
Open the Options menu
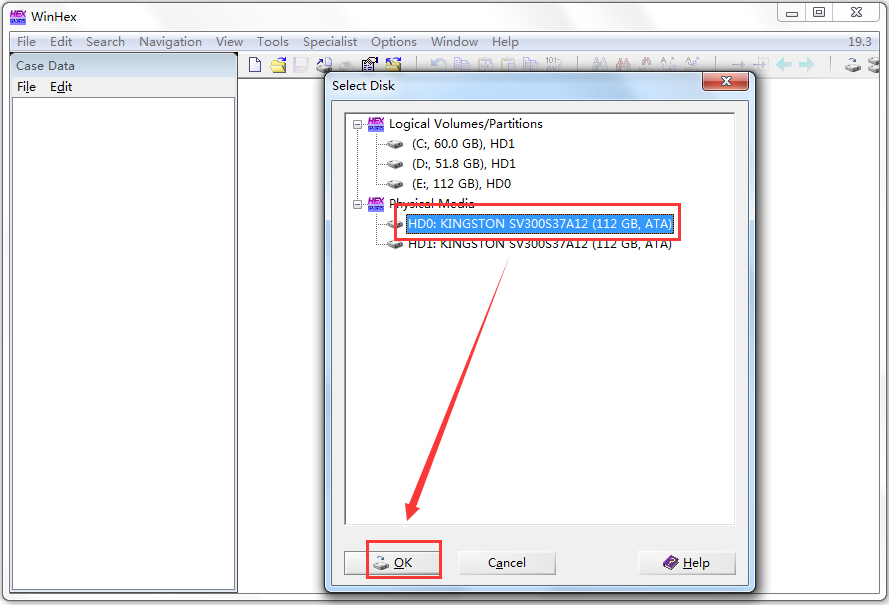pyautogui.click(x=394, y=41)
